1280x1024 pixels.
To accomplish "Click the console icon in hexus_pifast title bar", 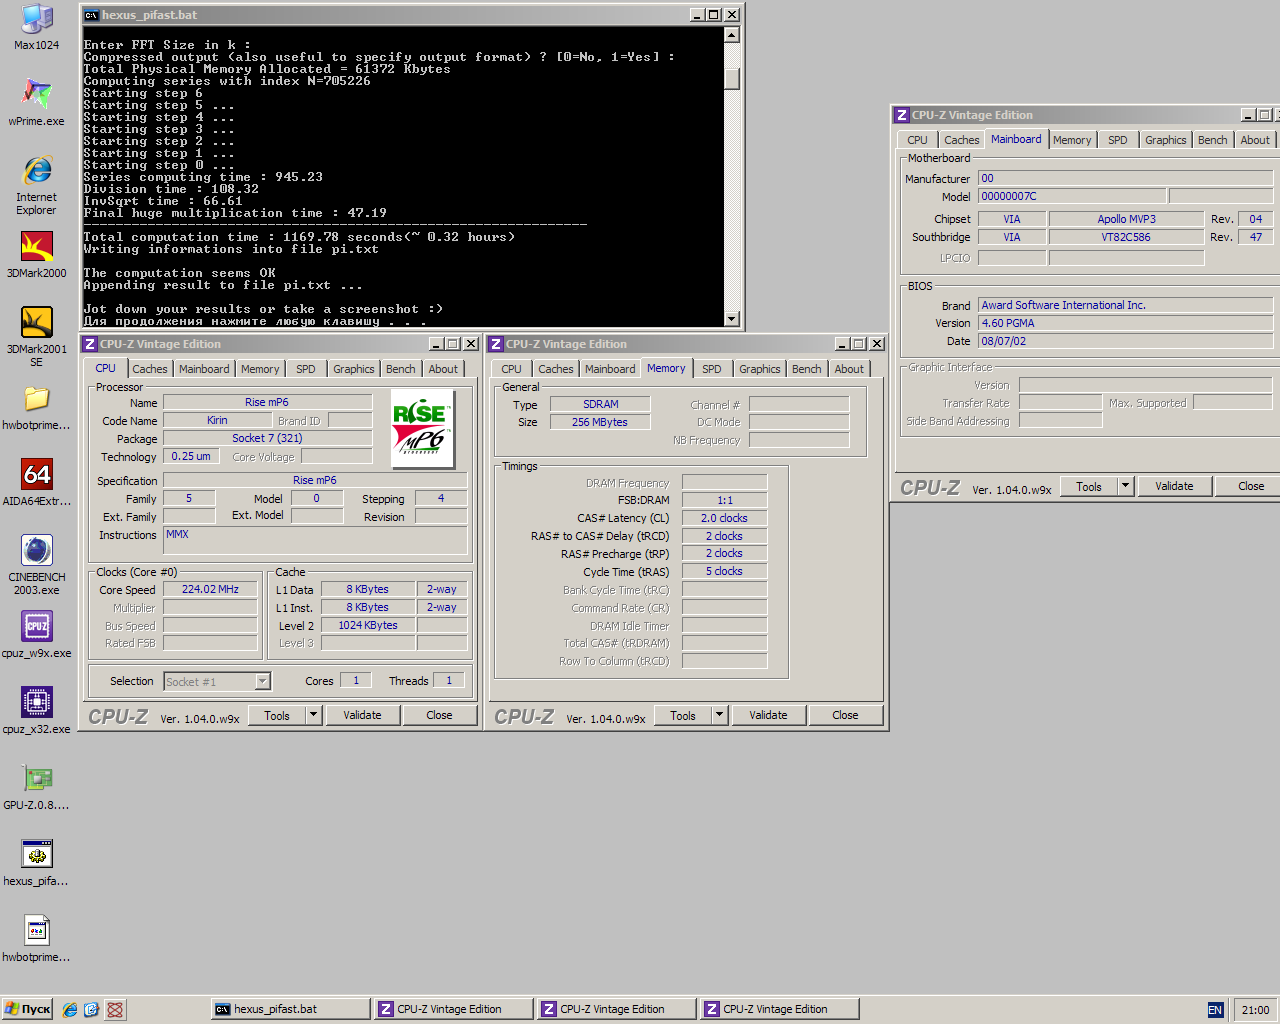I will (x=92, y=15).
